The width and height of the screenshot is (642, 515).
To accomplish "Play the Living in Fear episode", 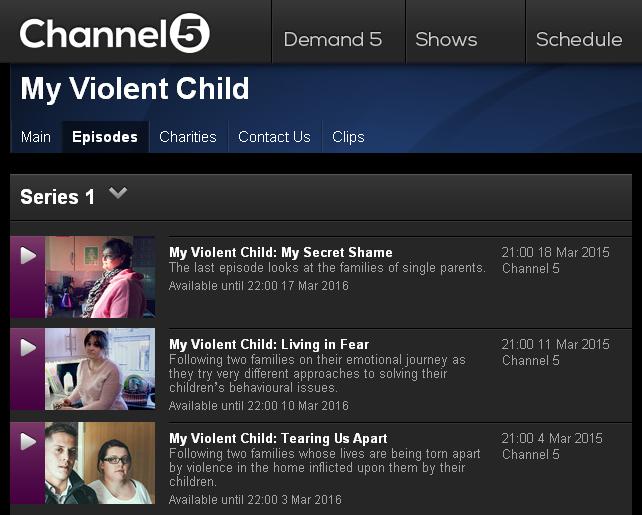I will [x=28, y=348].
